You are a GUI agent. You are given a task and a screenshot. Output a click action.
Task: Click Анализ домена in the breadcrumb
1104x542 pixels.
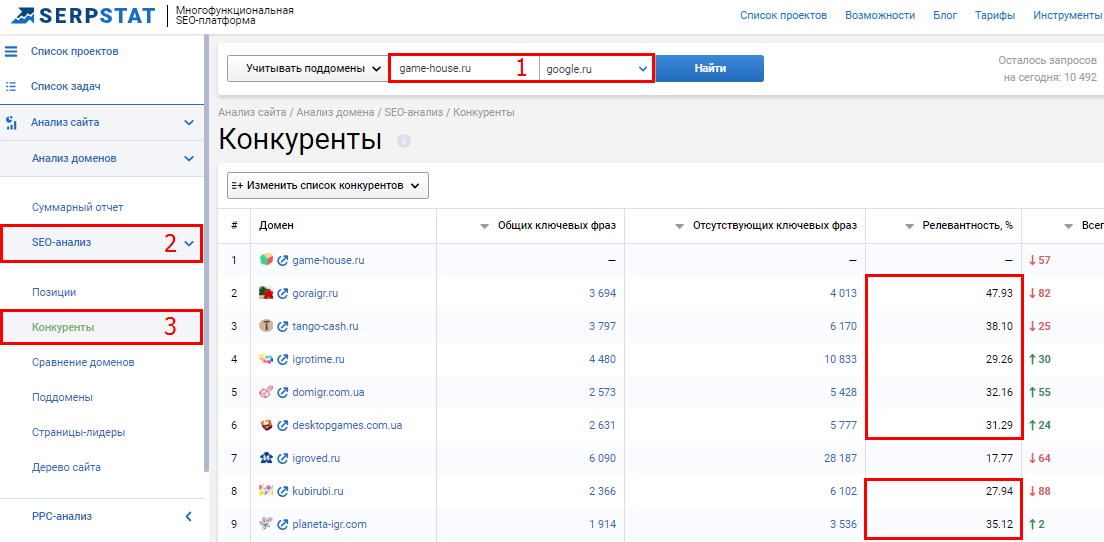pos(337,113)
